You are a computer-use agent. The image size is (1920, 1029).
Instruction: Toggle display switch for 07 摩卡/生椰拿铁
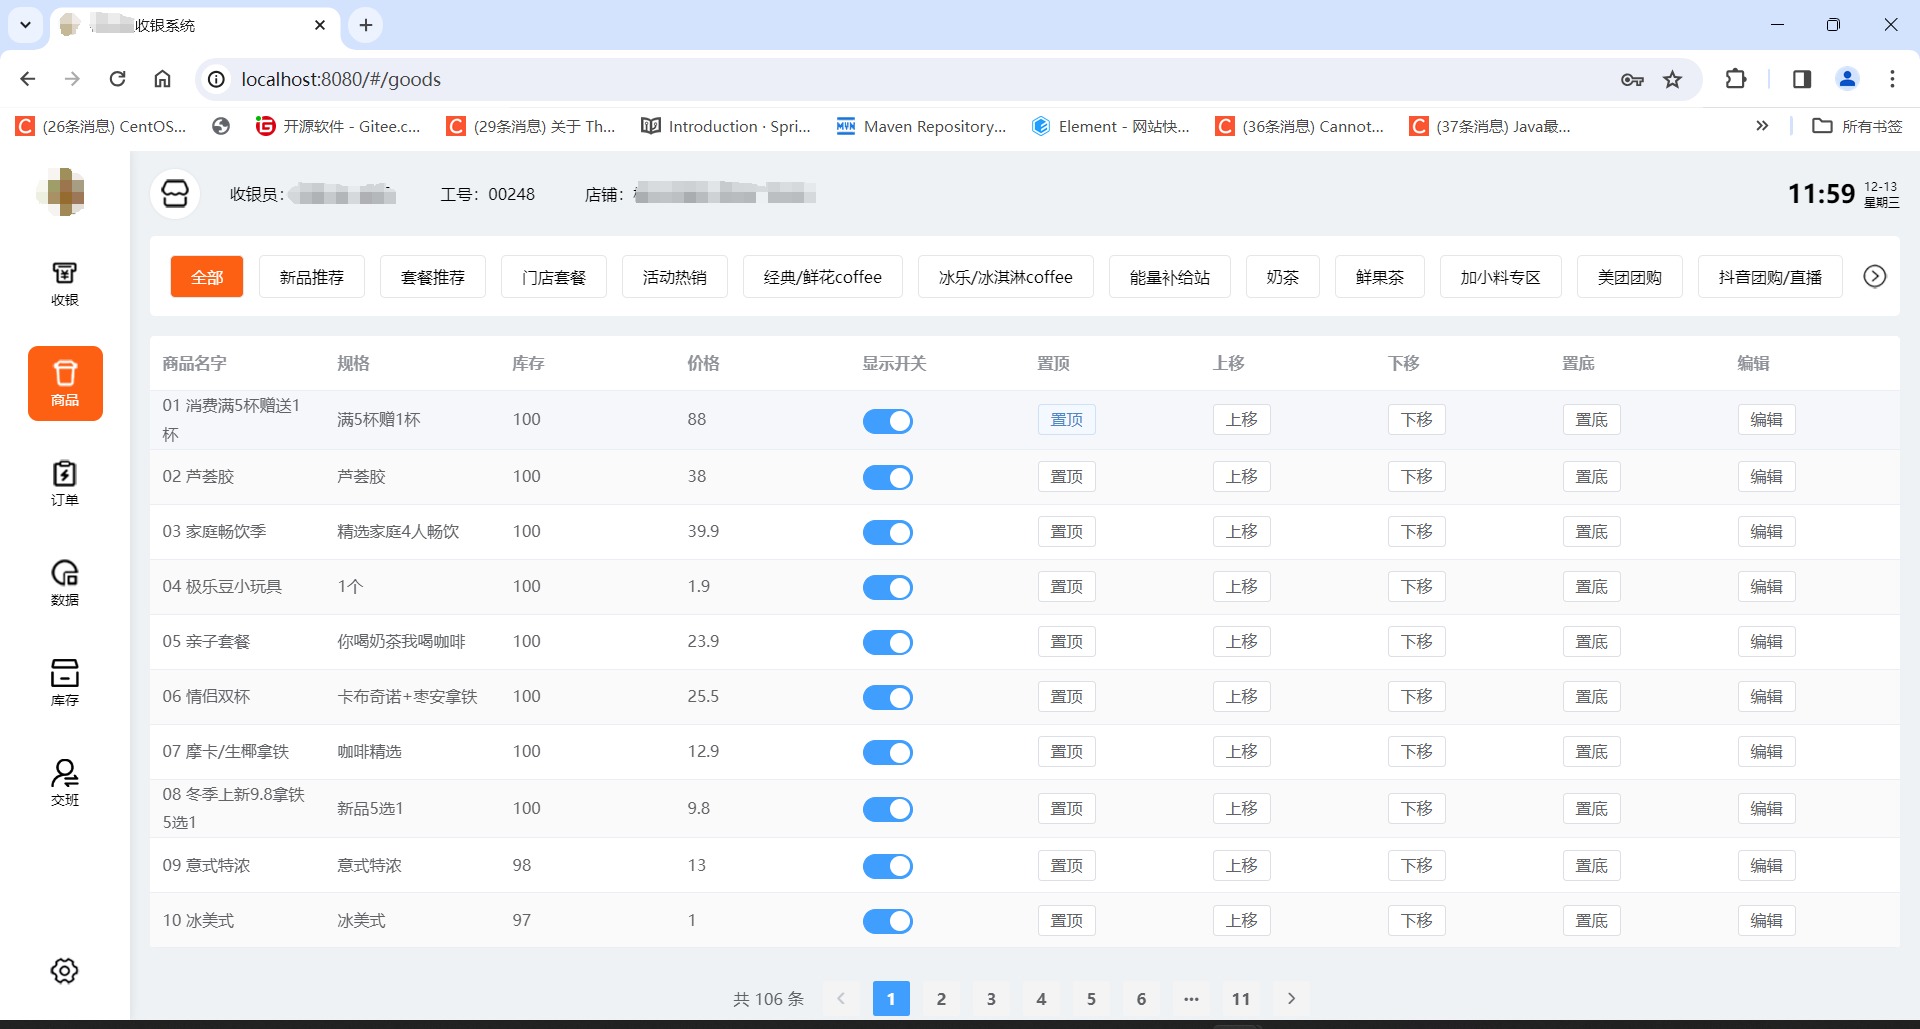[888, 752]
